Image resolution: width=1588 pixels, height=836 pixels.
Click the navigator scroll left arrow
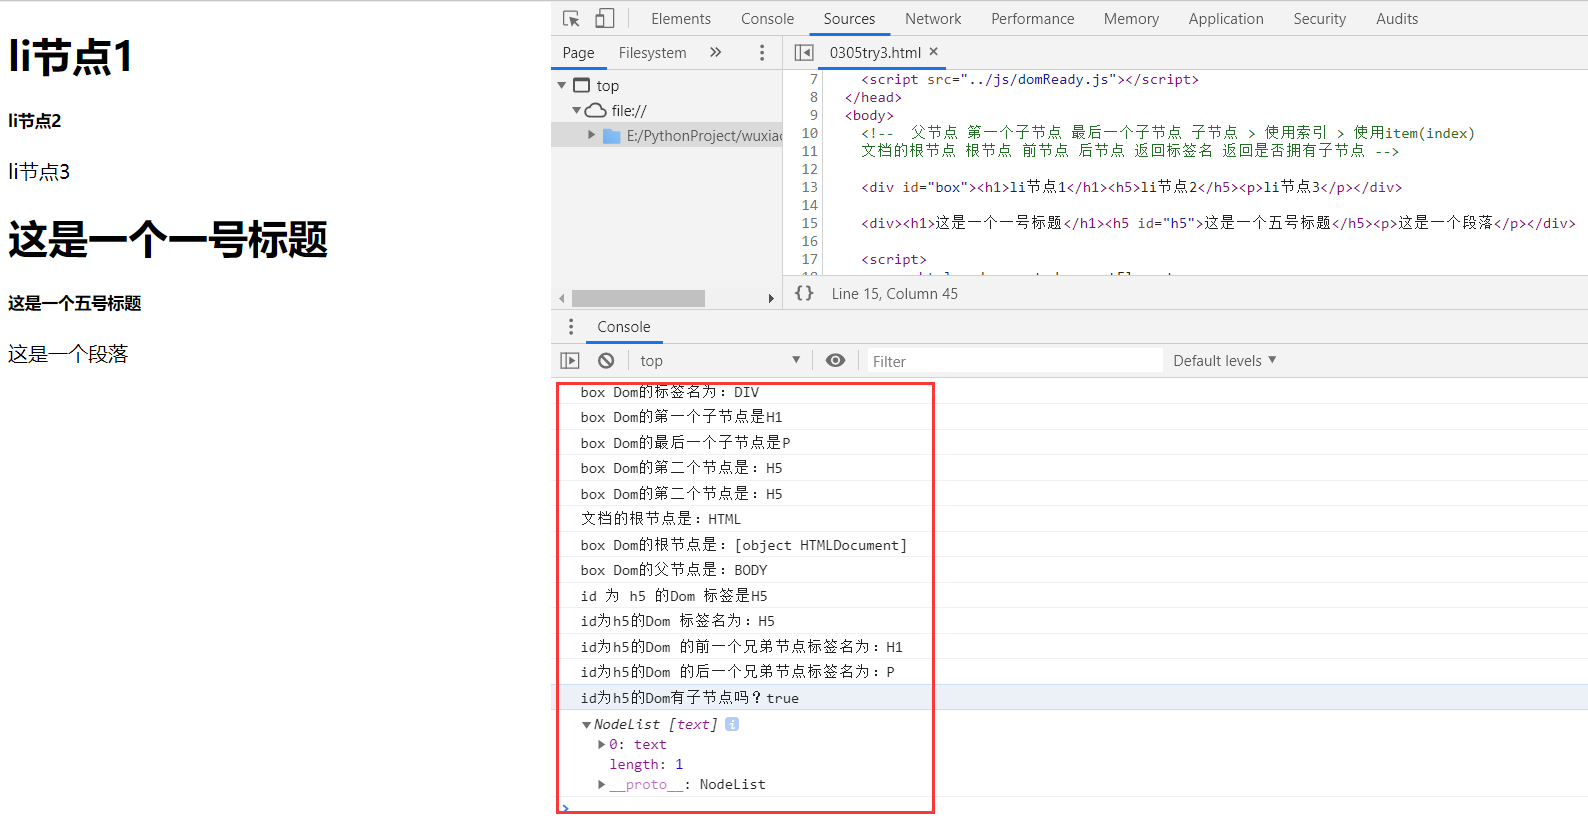(562, 299)
